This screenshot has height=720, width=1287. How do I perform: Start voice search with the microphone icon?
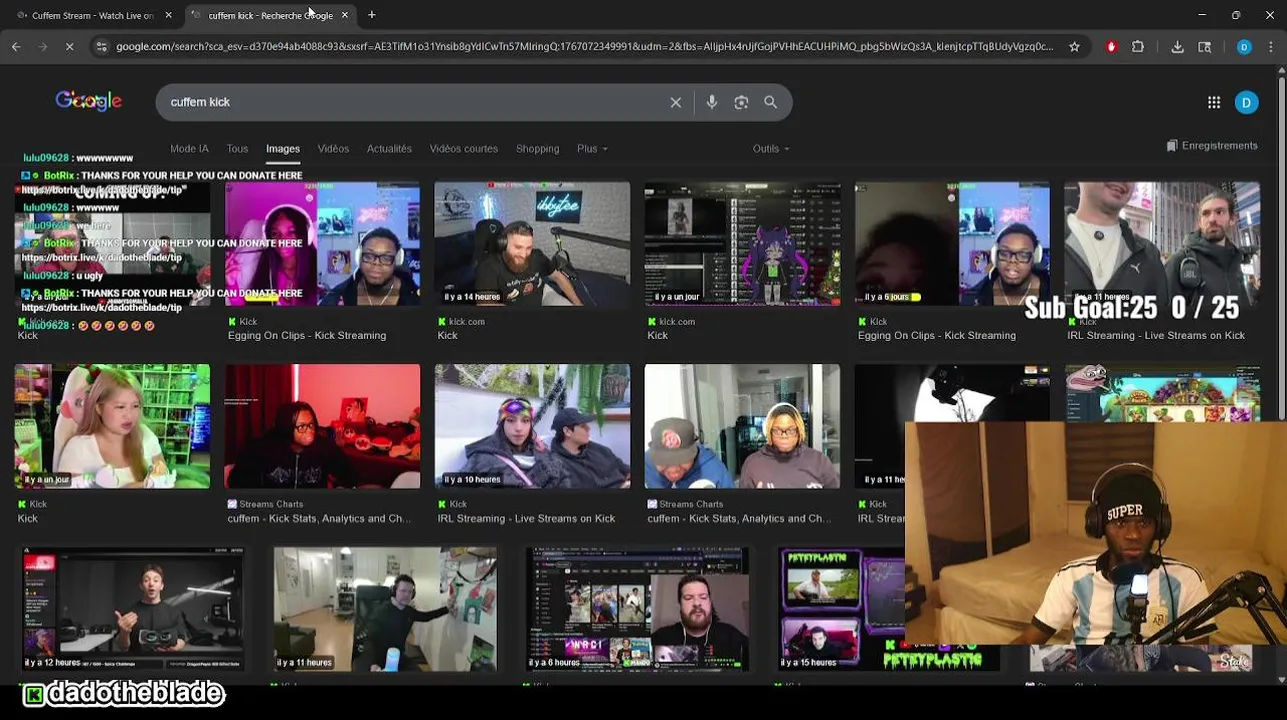(x=712, y=102)
